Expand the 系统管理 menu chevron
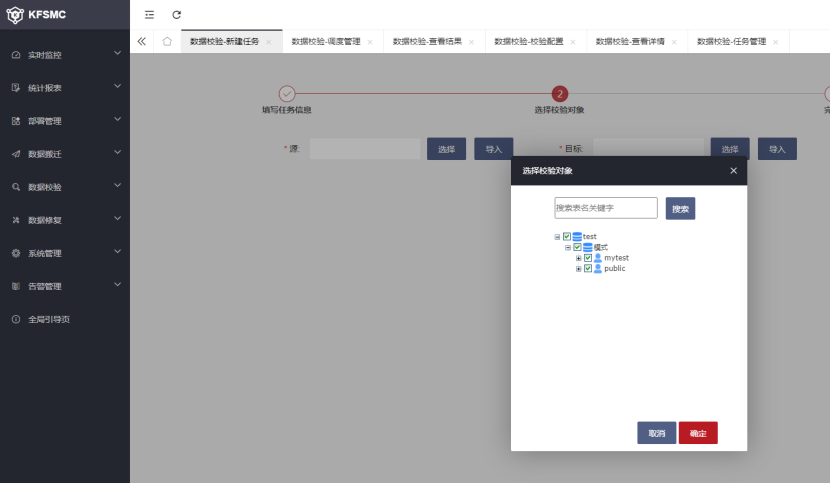 tap(118, 251)
